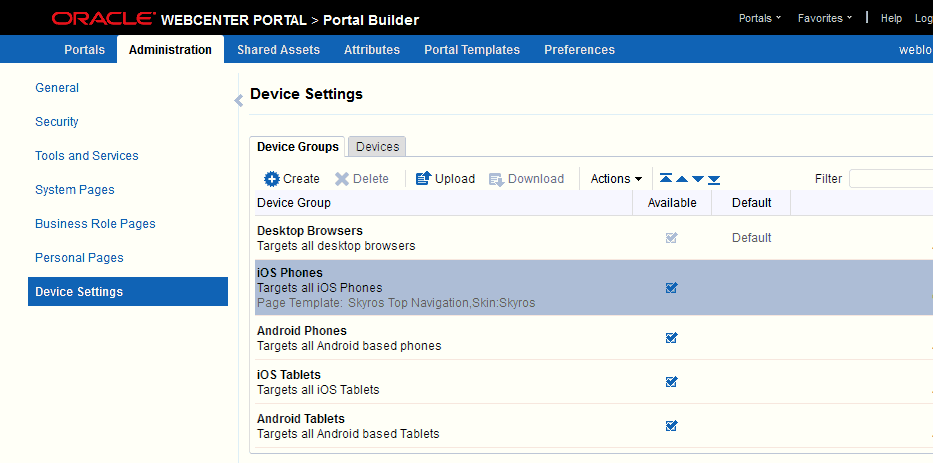Move device group down arrow icon
The image size is (933, 463).
pos(698,179)
